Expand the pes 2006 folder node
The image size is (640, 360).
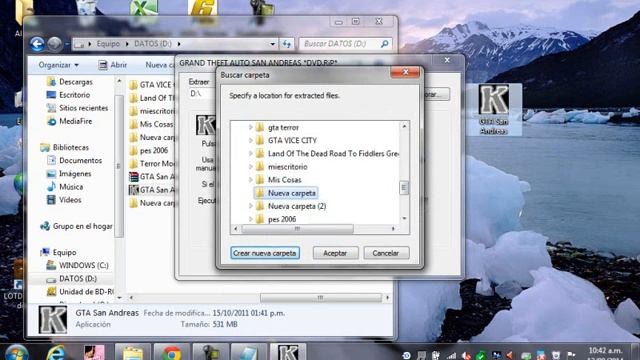tap(251, 219)
